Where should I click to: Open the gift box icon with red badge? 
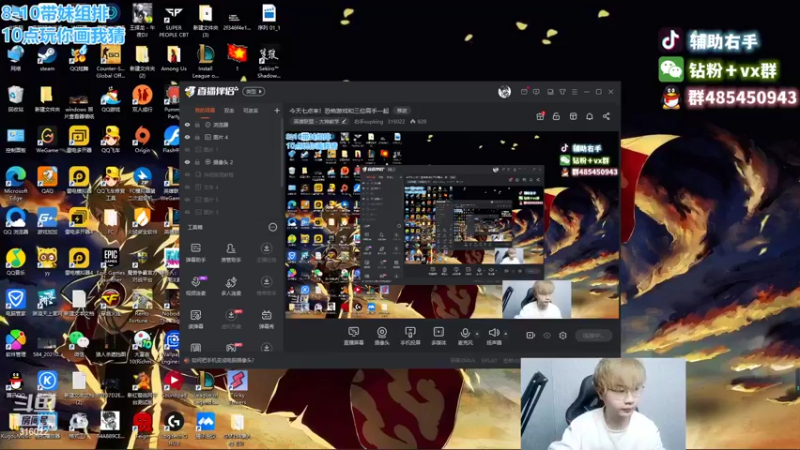click(540, 116)
